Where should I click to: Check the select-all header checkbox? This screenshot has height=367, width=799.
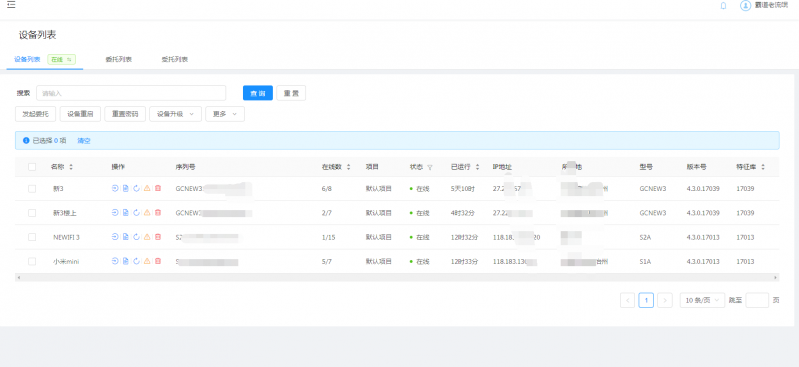32,167
